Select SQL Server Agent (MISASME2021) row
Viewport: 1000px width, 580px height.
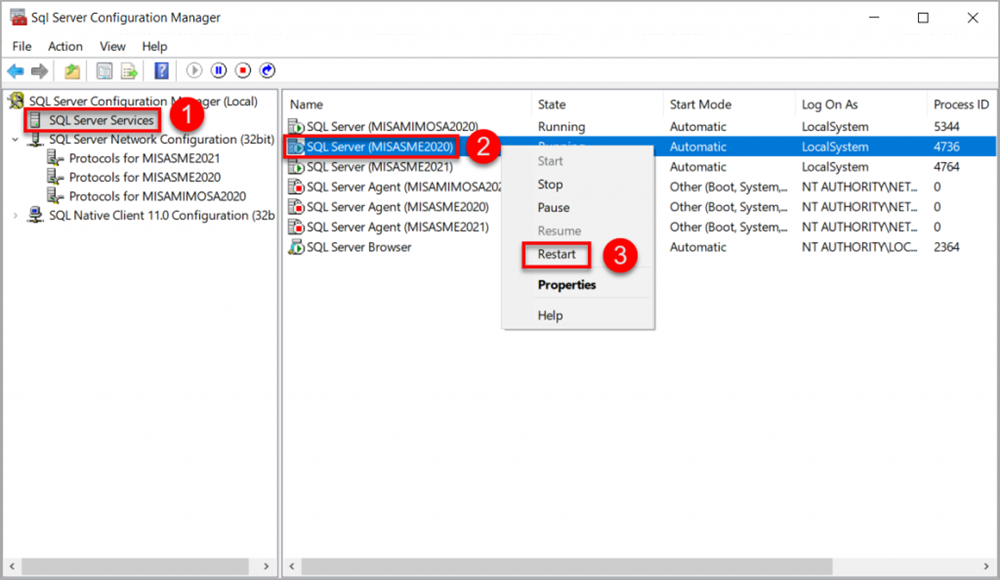click(397, 227)
